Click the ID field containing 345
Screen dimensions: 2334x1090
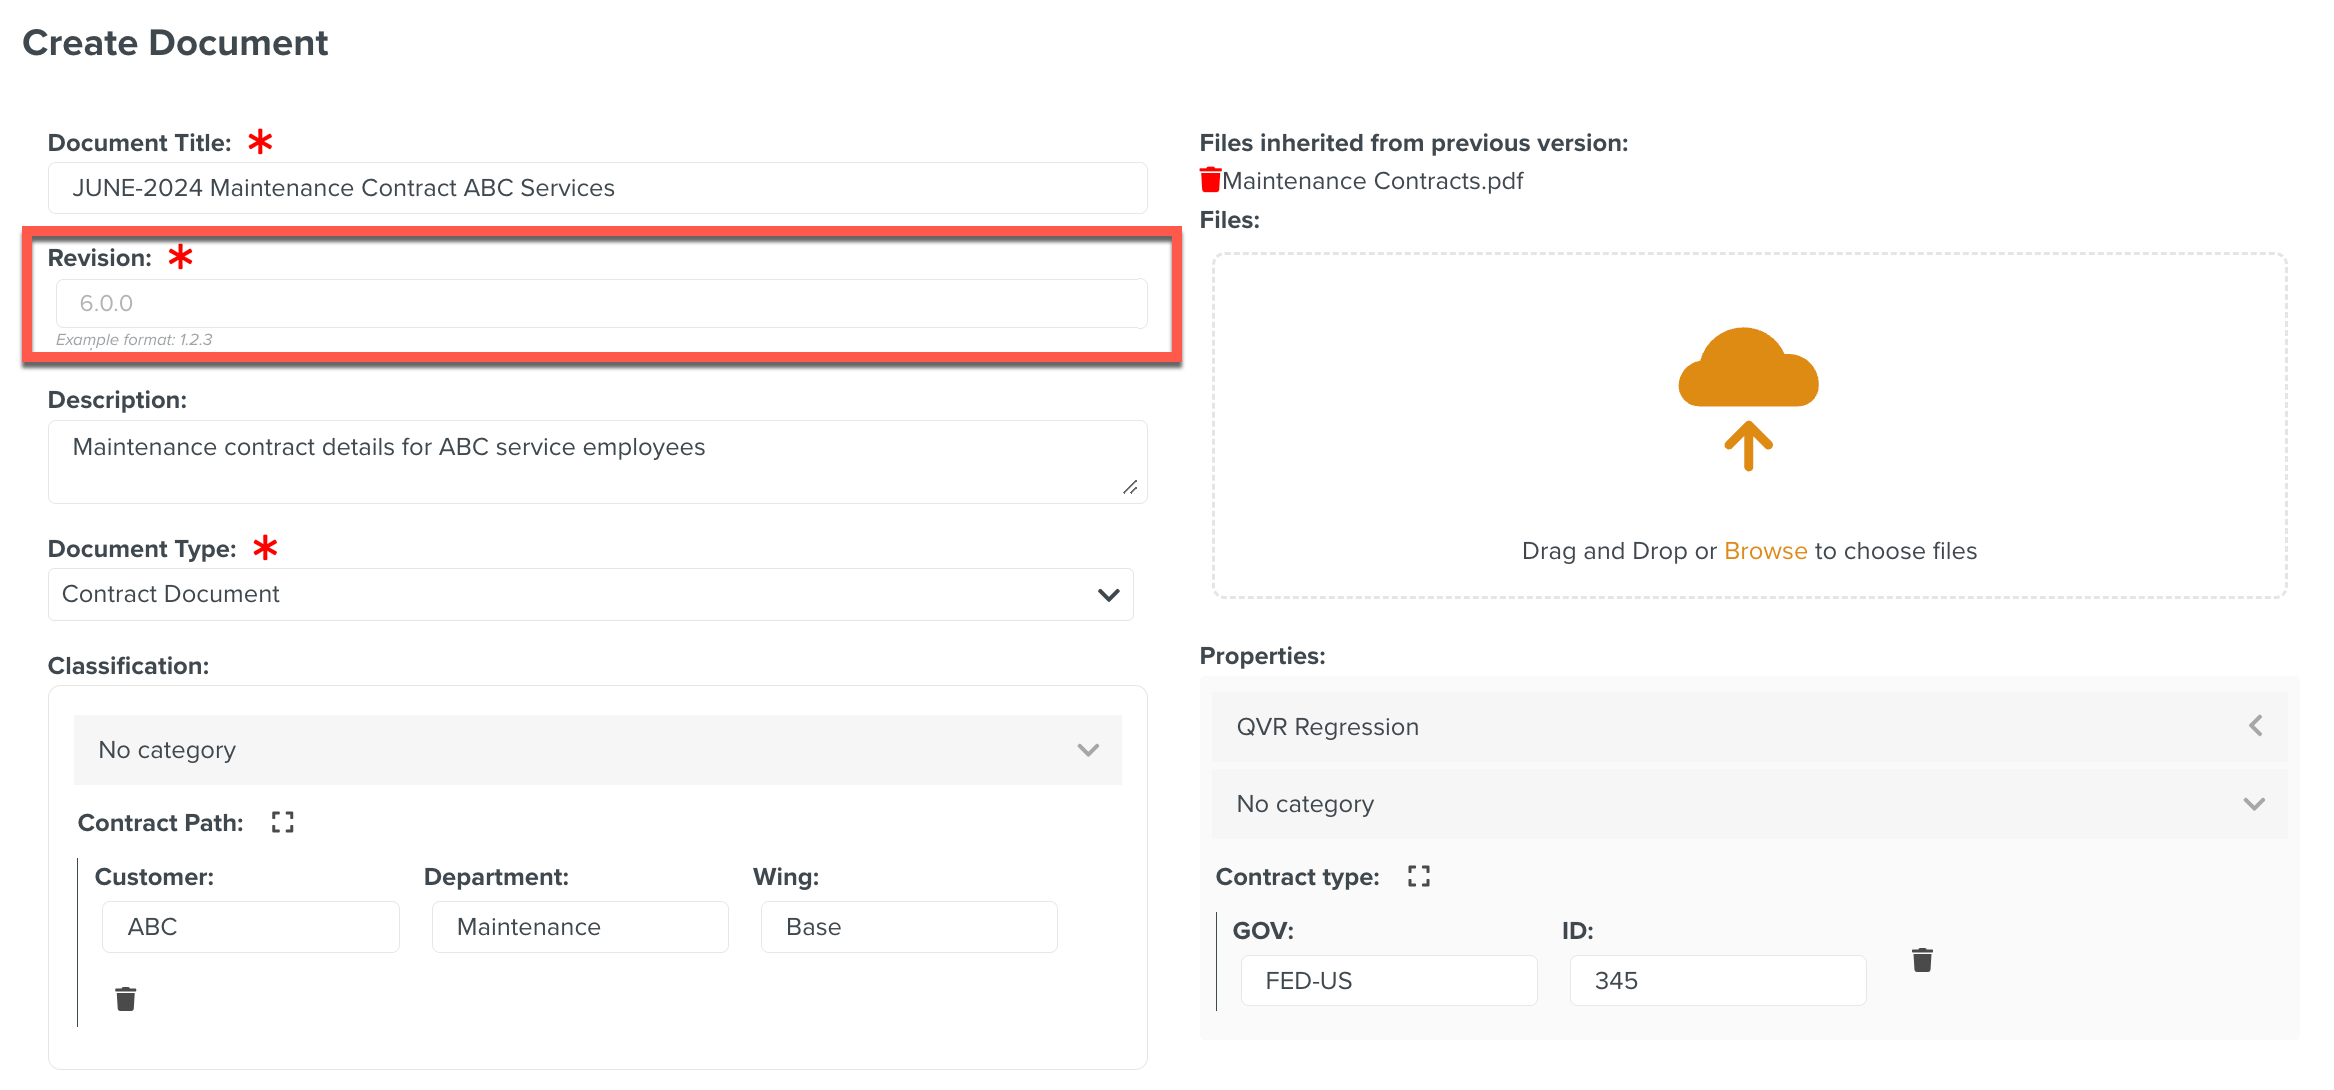point(1717,980)
